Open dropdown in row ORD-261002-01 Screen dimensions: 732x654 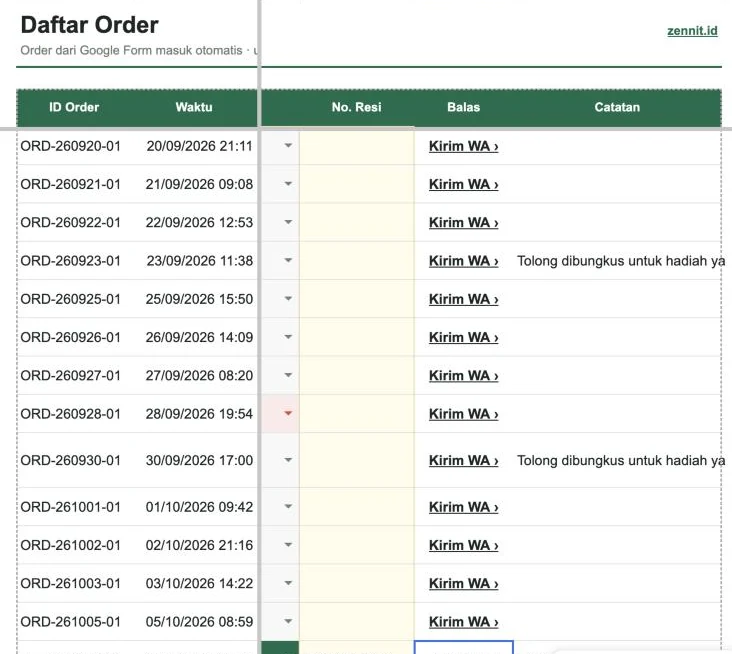point(288,545)
